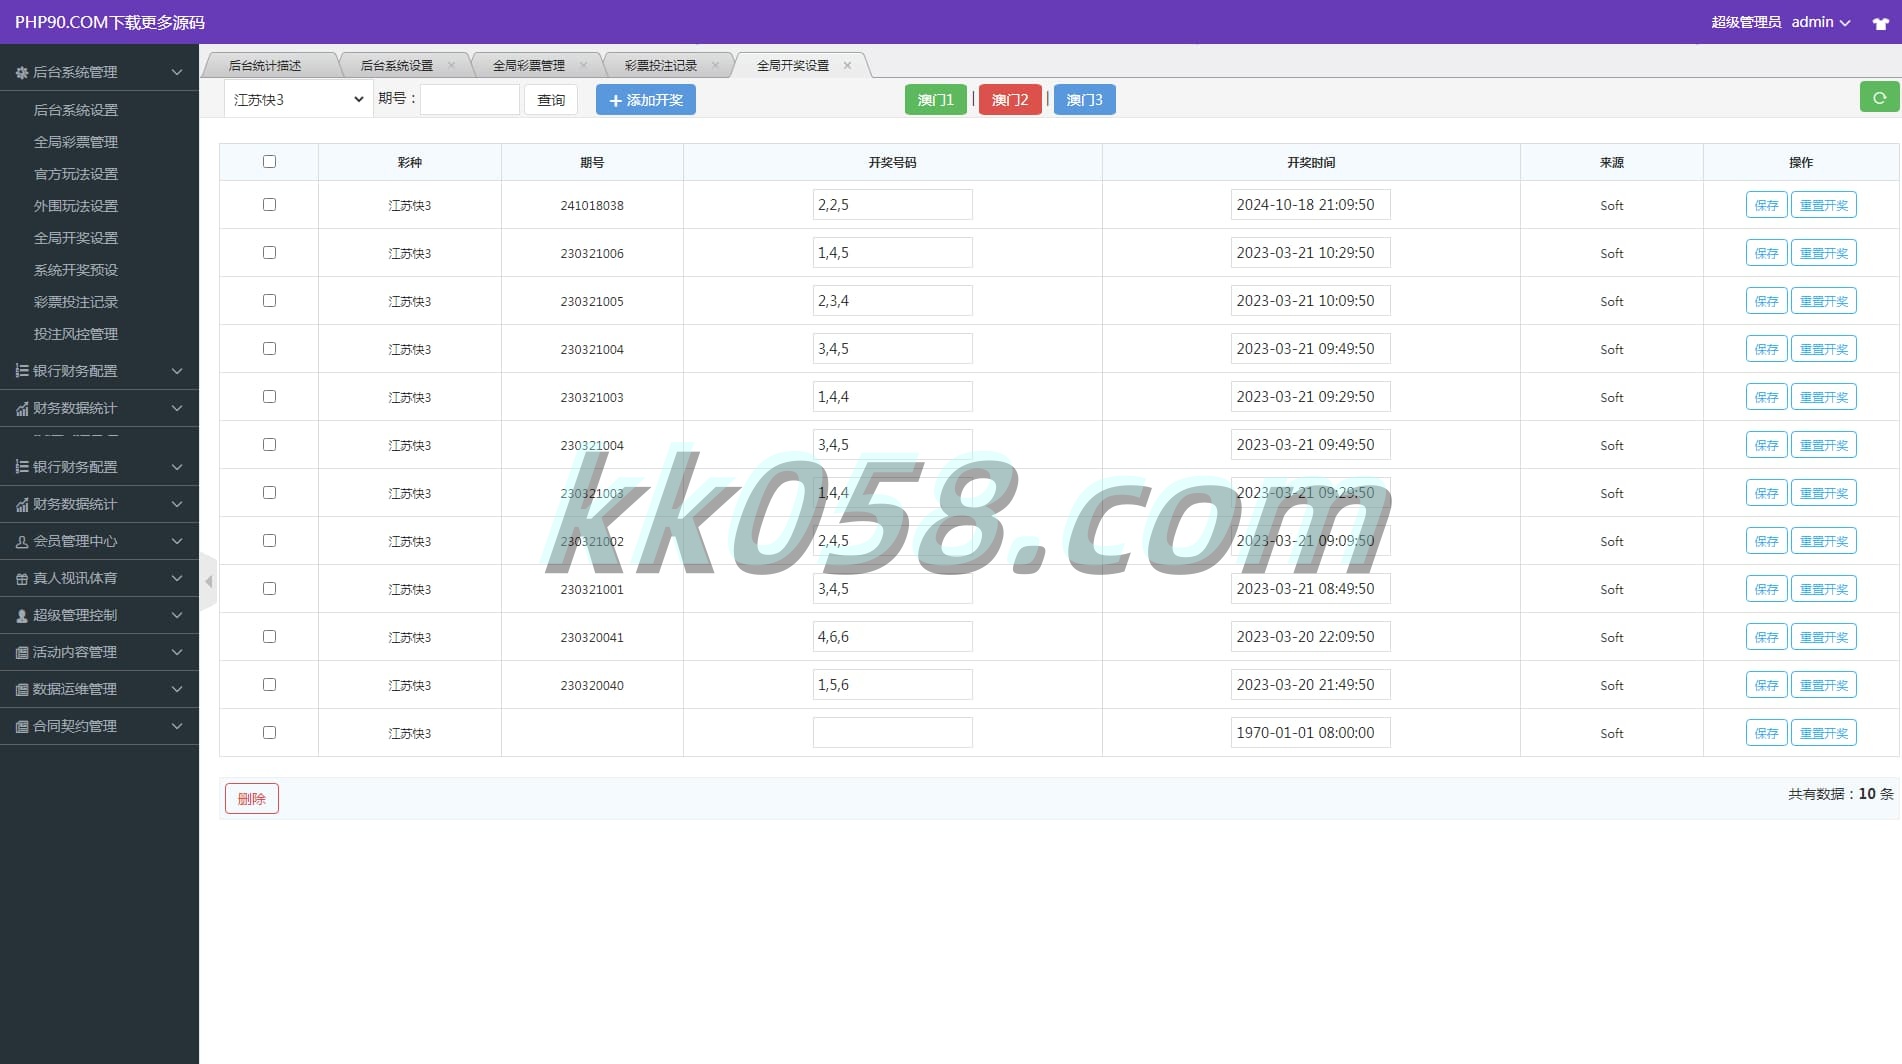1902x1064 pixels.
Task: Click the person icon beside 超级管理控制
Action: pos(22,615)
